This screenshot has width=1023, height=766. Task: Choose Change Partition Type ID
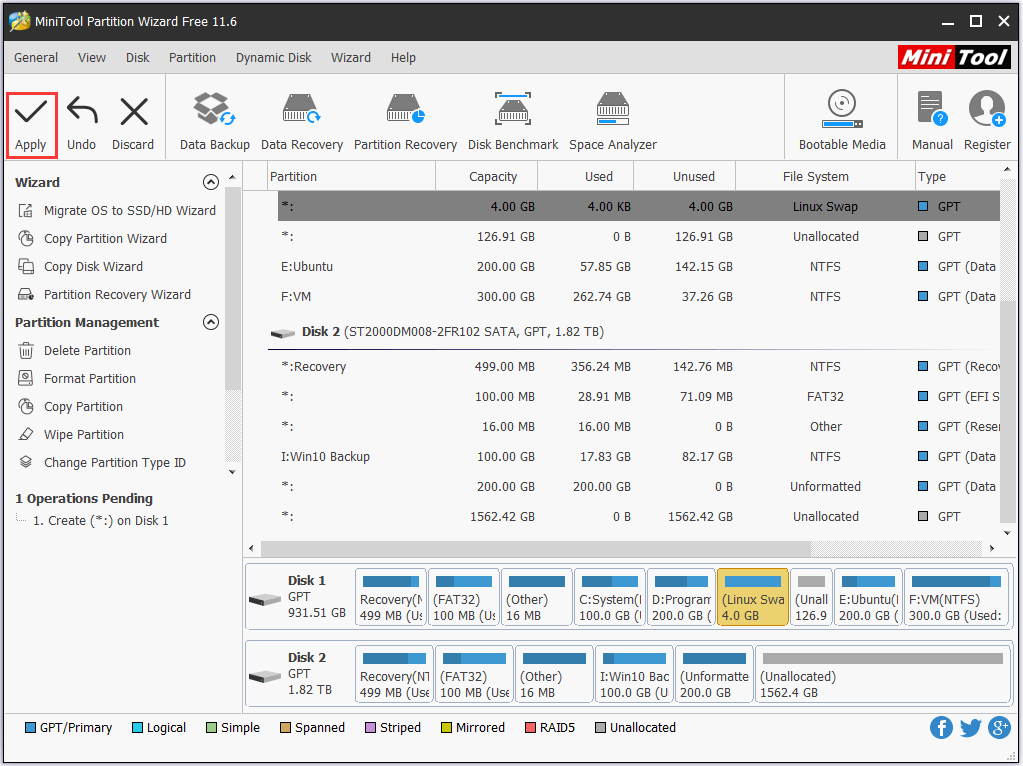102,463
